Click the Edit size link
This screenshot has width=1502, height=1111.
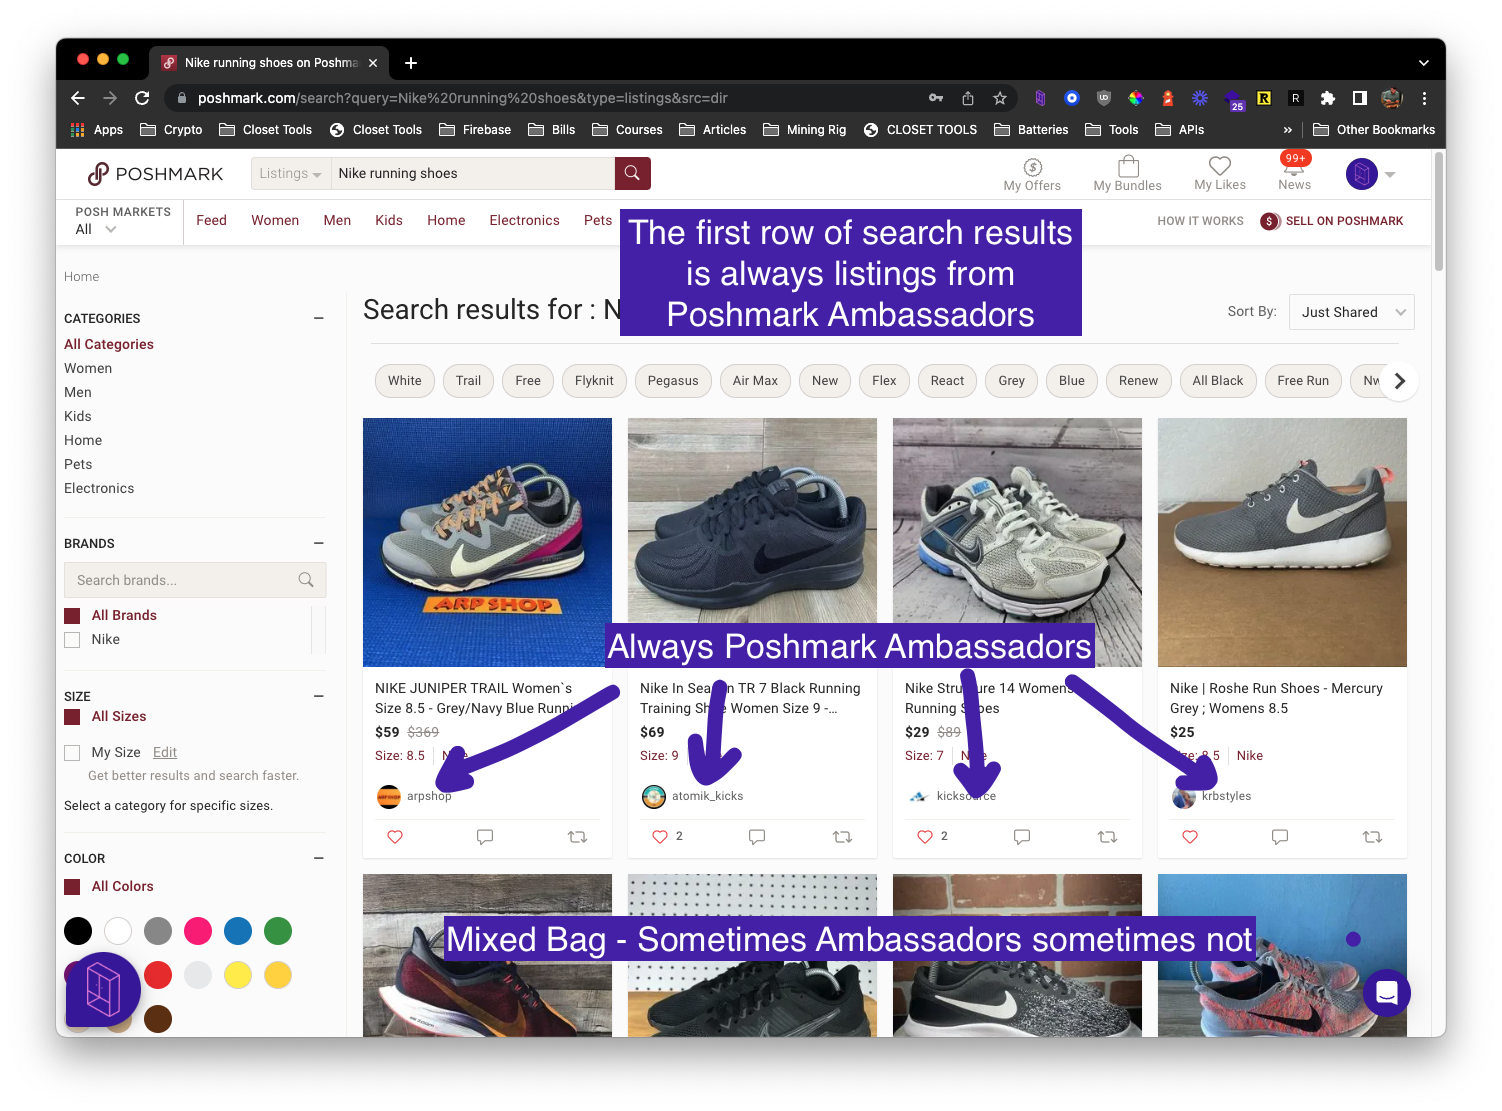click(165, 753)
